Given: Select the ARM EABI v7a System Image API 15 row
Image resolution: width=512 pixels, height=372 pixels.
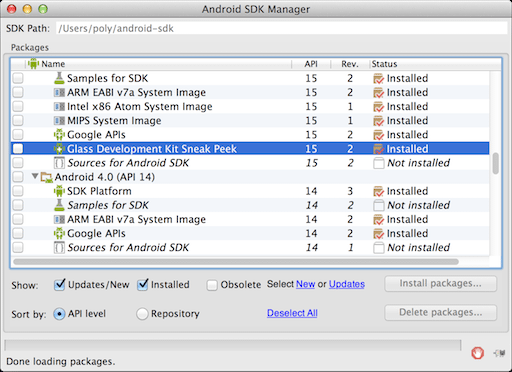Looking at the screenshot, I should tap(250, 92).
